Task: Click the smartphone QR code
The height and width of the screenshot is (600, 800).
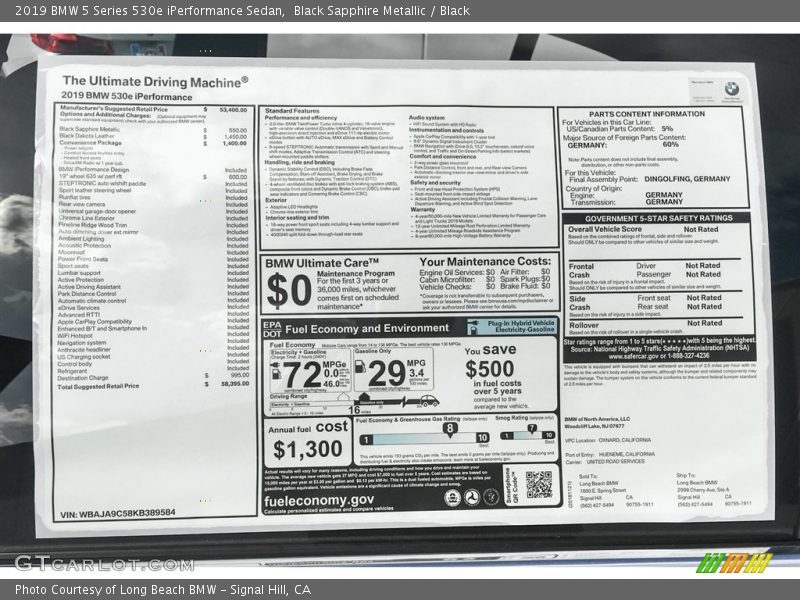Action: (x=538, y=485)
